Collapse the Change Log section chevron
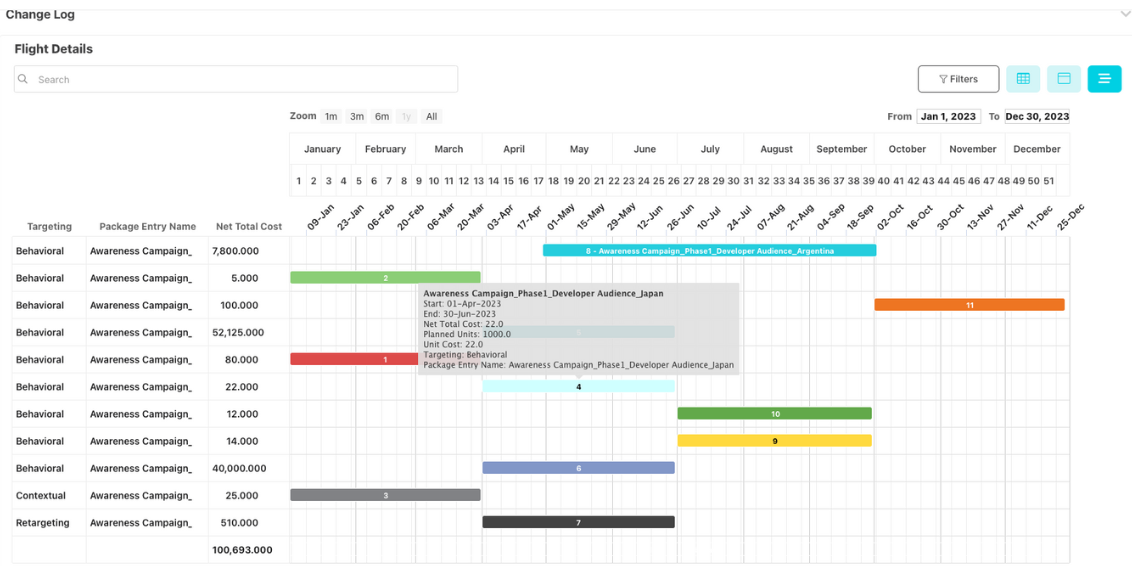Image resolution: width=1132 pixels, height=566 pixels. pos(1125,15)
